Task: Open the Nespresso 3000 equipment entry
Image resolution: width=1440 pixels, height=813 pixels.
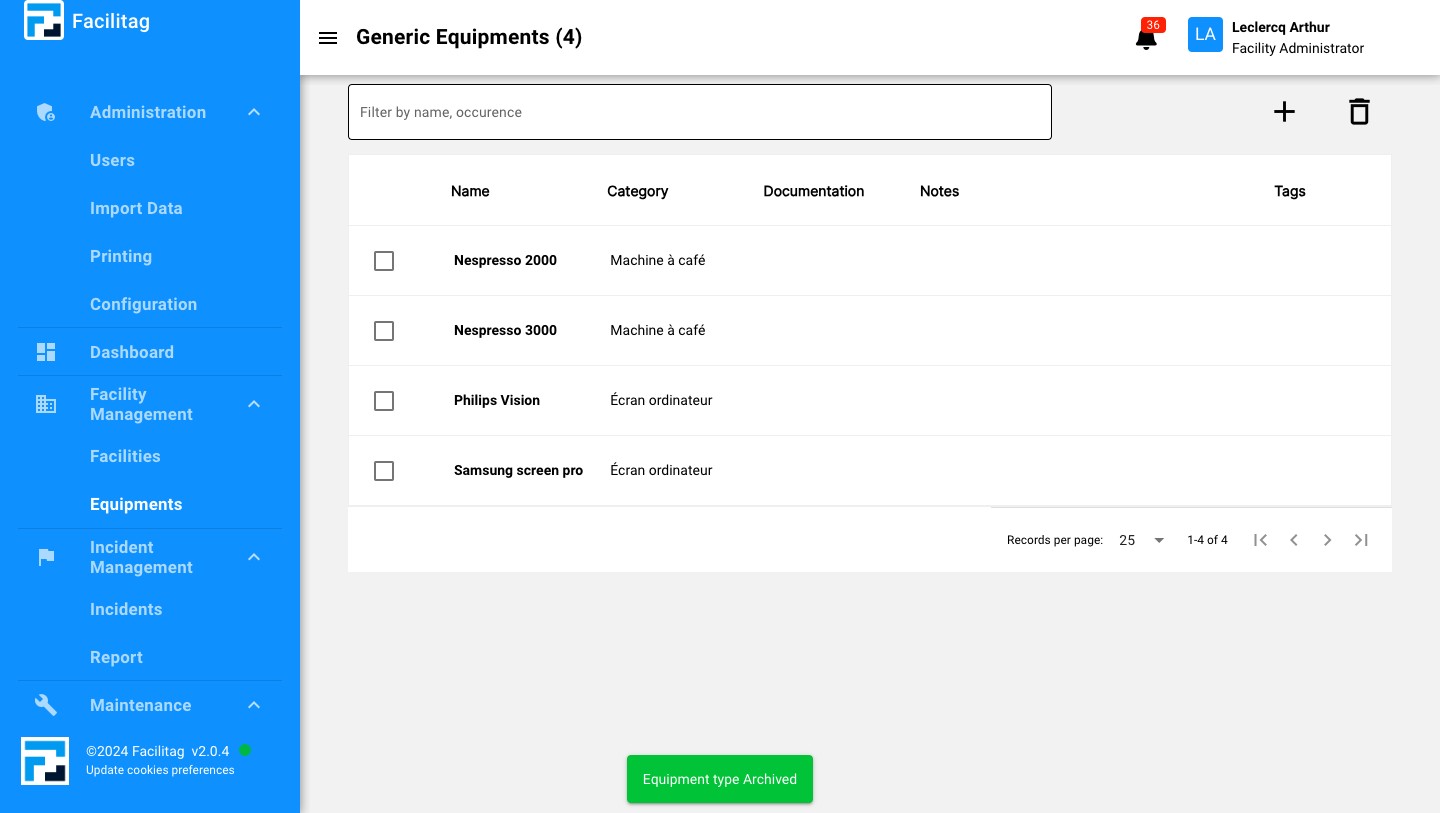Action: click(x=505, y=330)
